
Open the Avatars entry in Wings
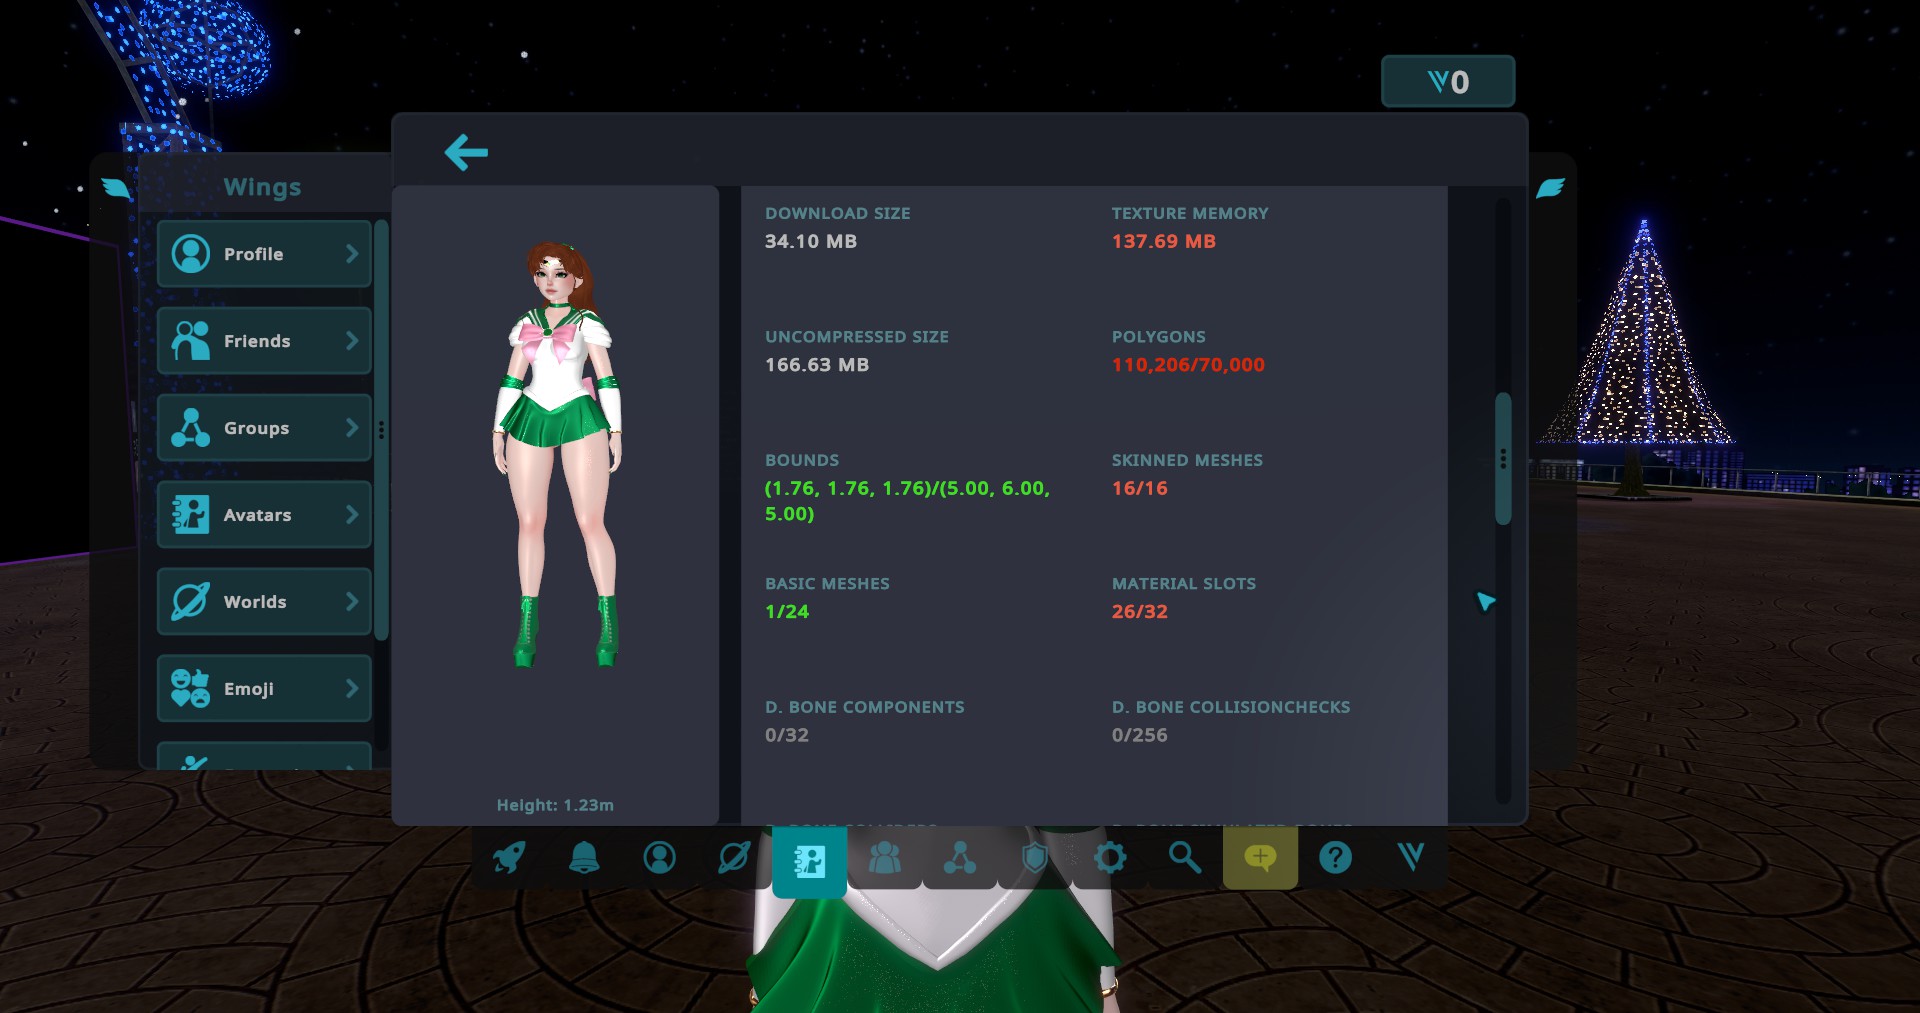pos(264,515)
